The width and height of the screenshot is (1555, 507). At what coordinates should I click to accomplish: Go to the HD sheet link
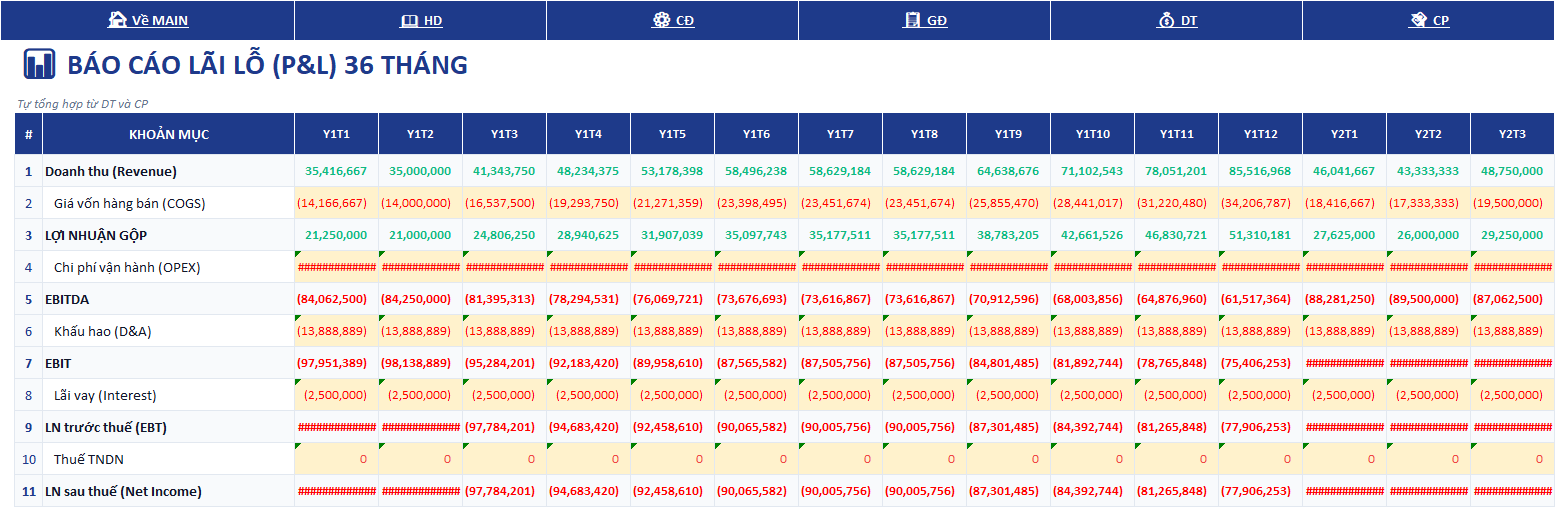pyautogui.click(x=421, y=20)
